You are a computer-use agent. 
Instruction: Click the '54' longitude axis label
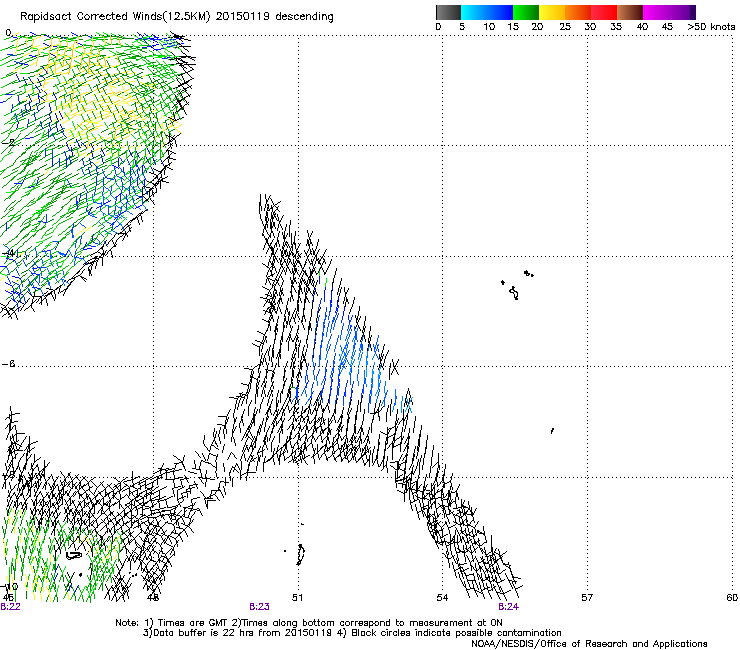coord(442,598)
